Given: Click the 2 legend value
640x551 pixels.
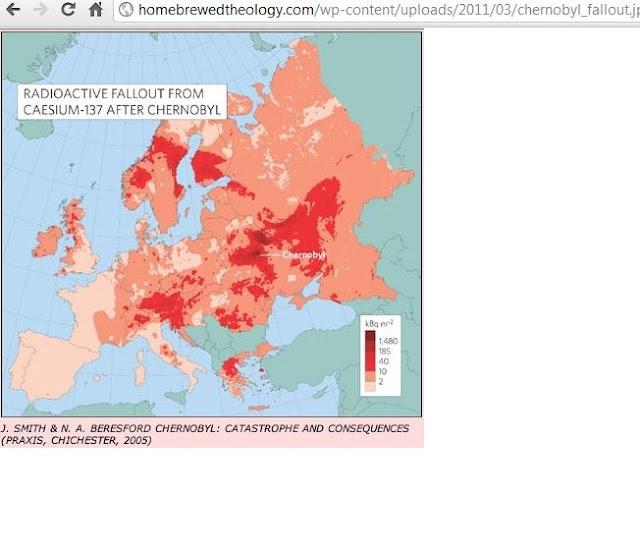Looking at the screenshot, I should [x=381, y=382].
